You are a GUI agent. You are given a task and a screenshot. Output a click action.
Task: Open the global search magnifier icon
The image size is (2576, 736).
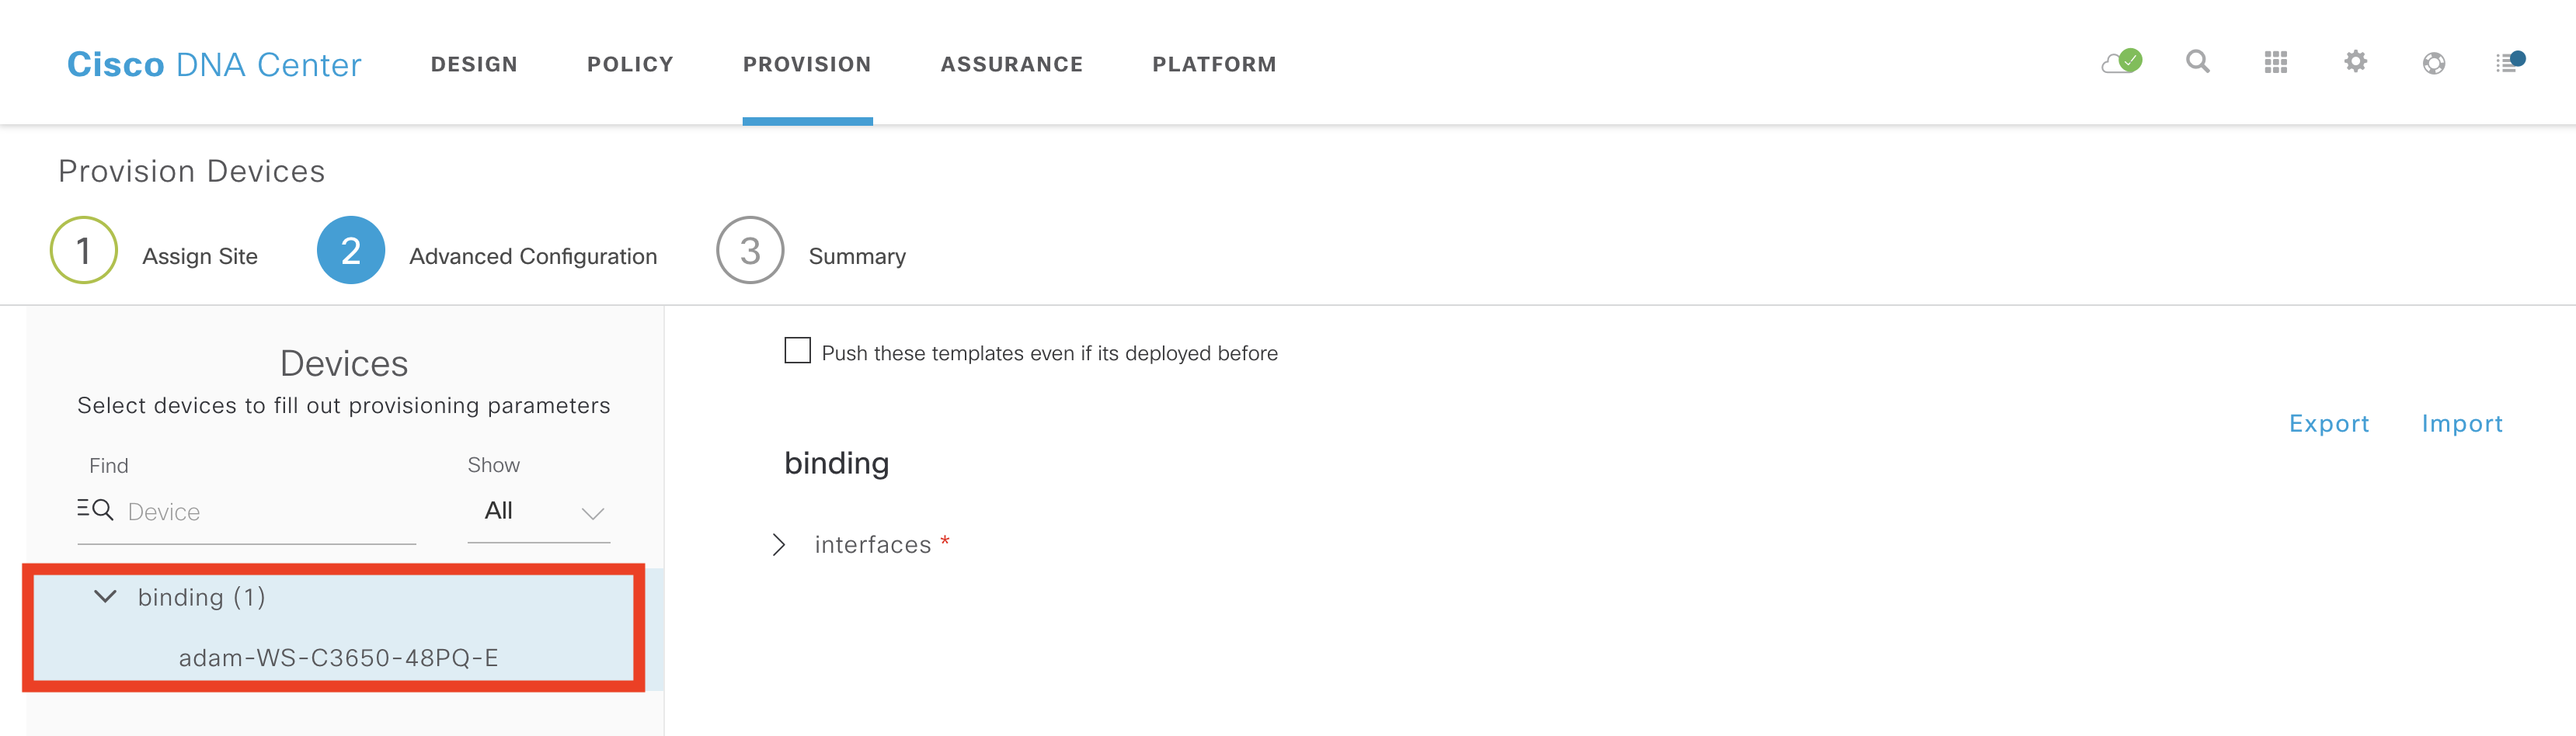tap(2197, 62)
